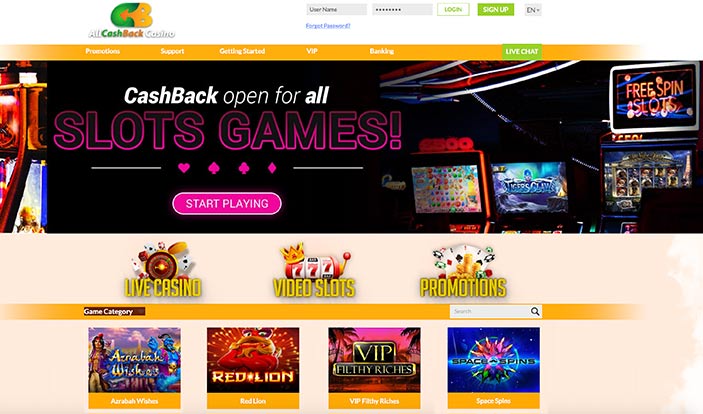Click the AllCashBack Casino logo
Image resolution: width=703 pixels, height=414 pixels.
pyautogui.click(x=132, y=21)
